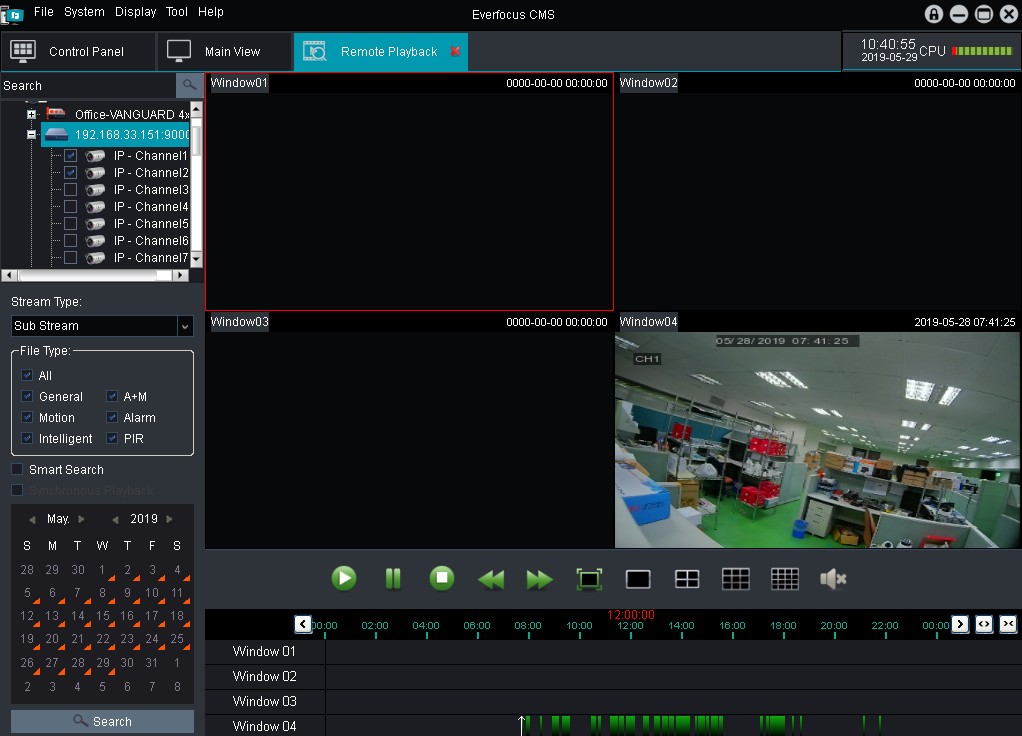Viewport: 1022px width, 736px height.
Task: Toggle full screen playback view
Action: (588, 578)
